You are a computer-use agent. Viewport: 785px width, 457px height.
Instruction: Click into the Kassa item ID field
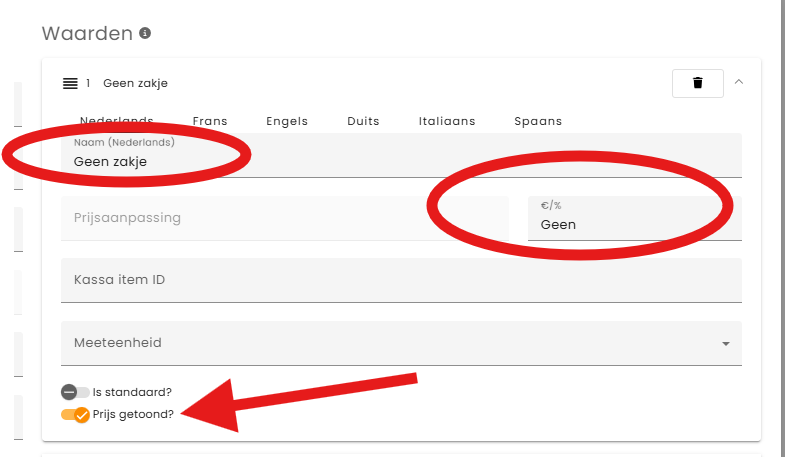pyautogui.click(x=400, y=280)
